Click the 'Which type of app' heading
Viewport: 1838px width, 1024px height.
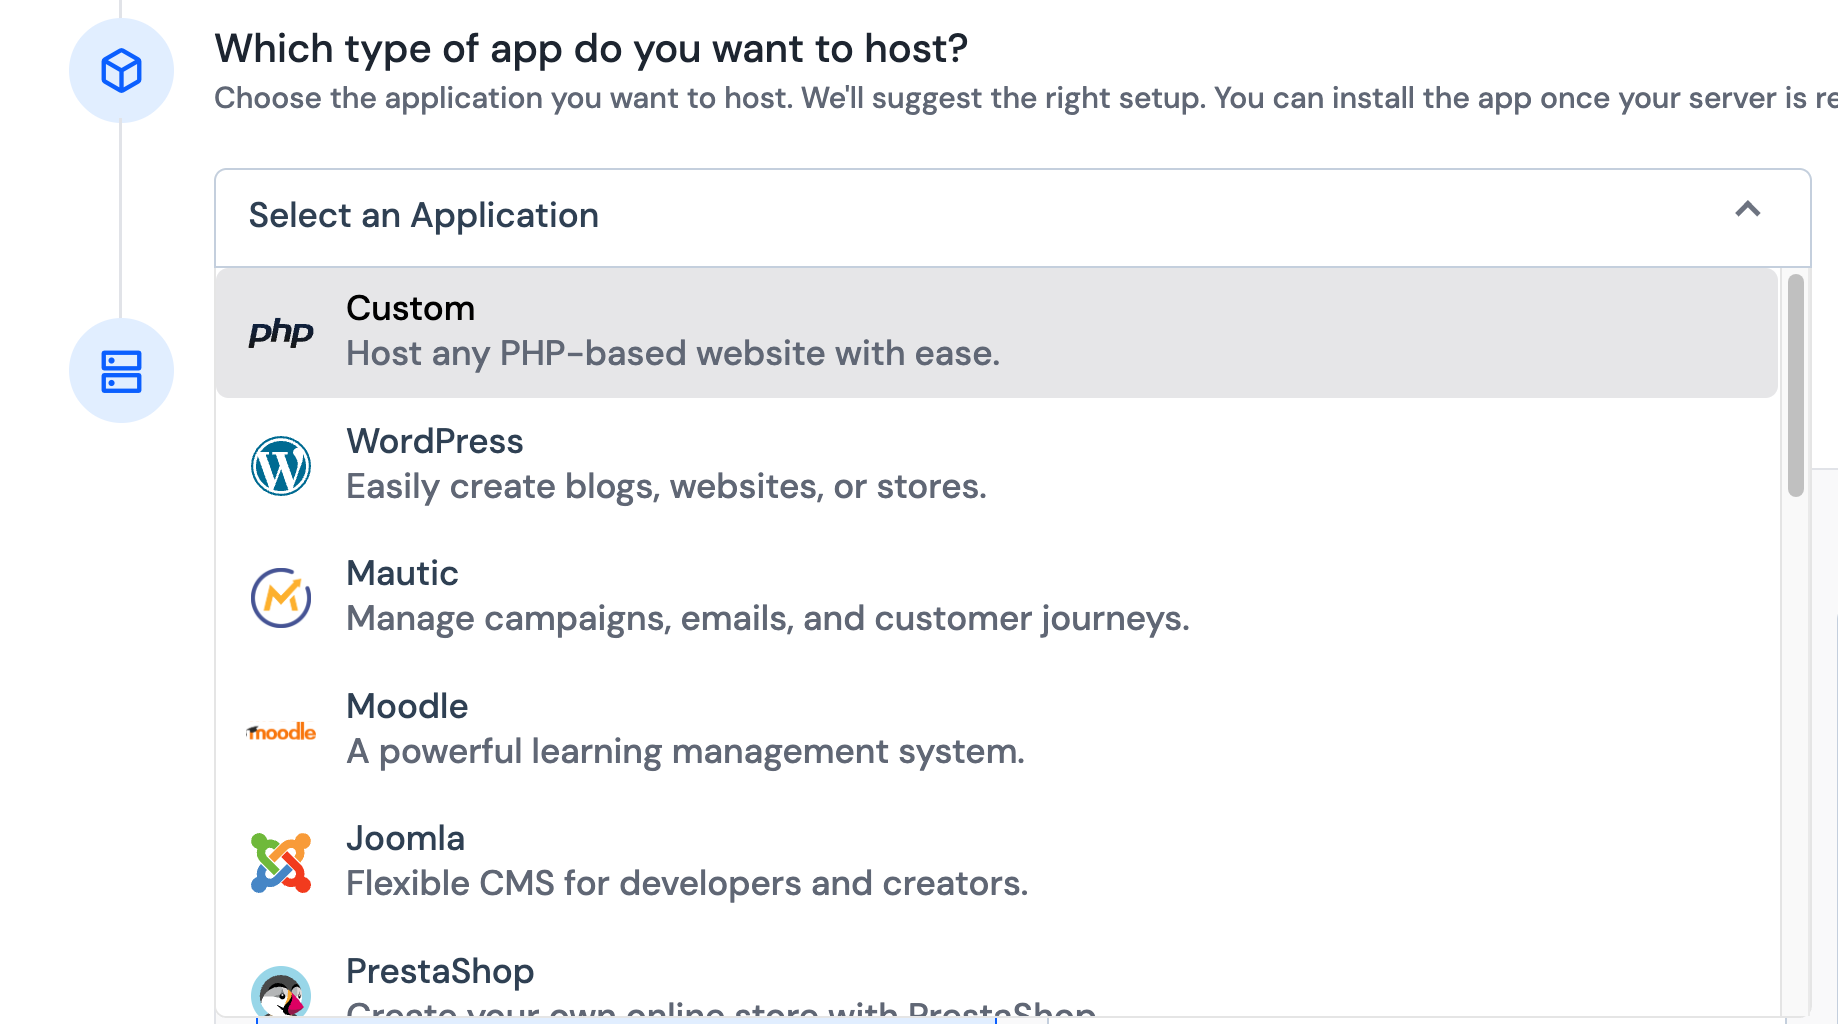coord(591,49)
